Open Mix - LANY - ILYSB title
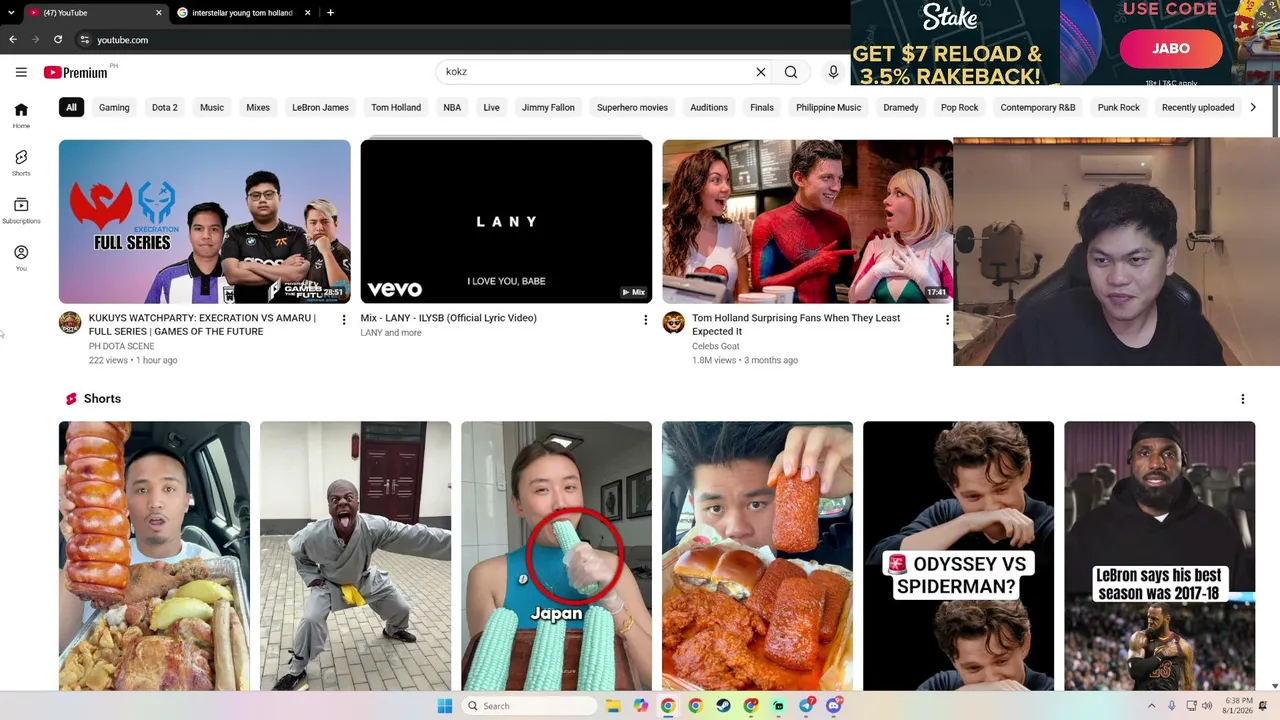Viewport: 1280px width, 720px height. [449, 318]
